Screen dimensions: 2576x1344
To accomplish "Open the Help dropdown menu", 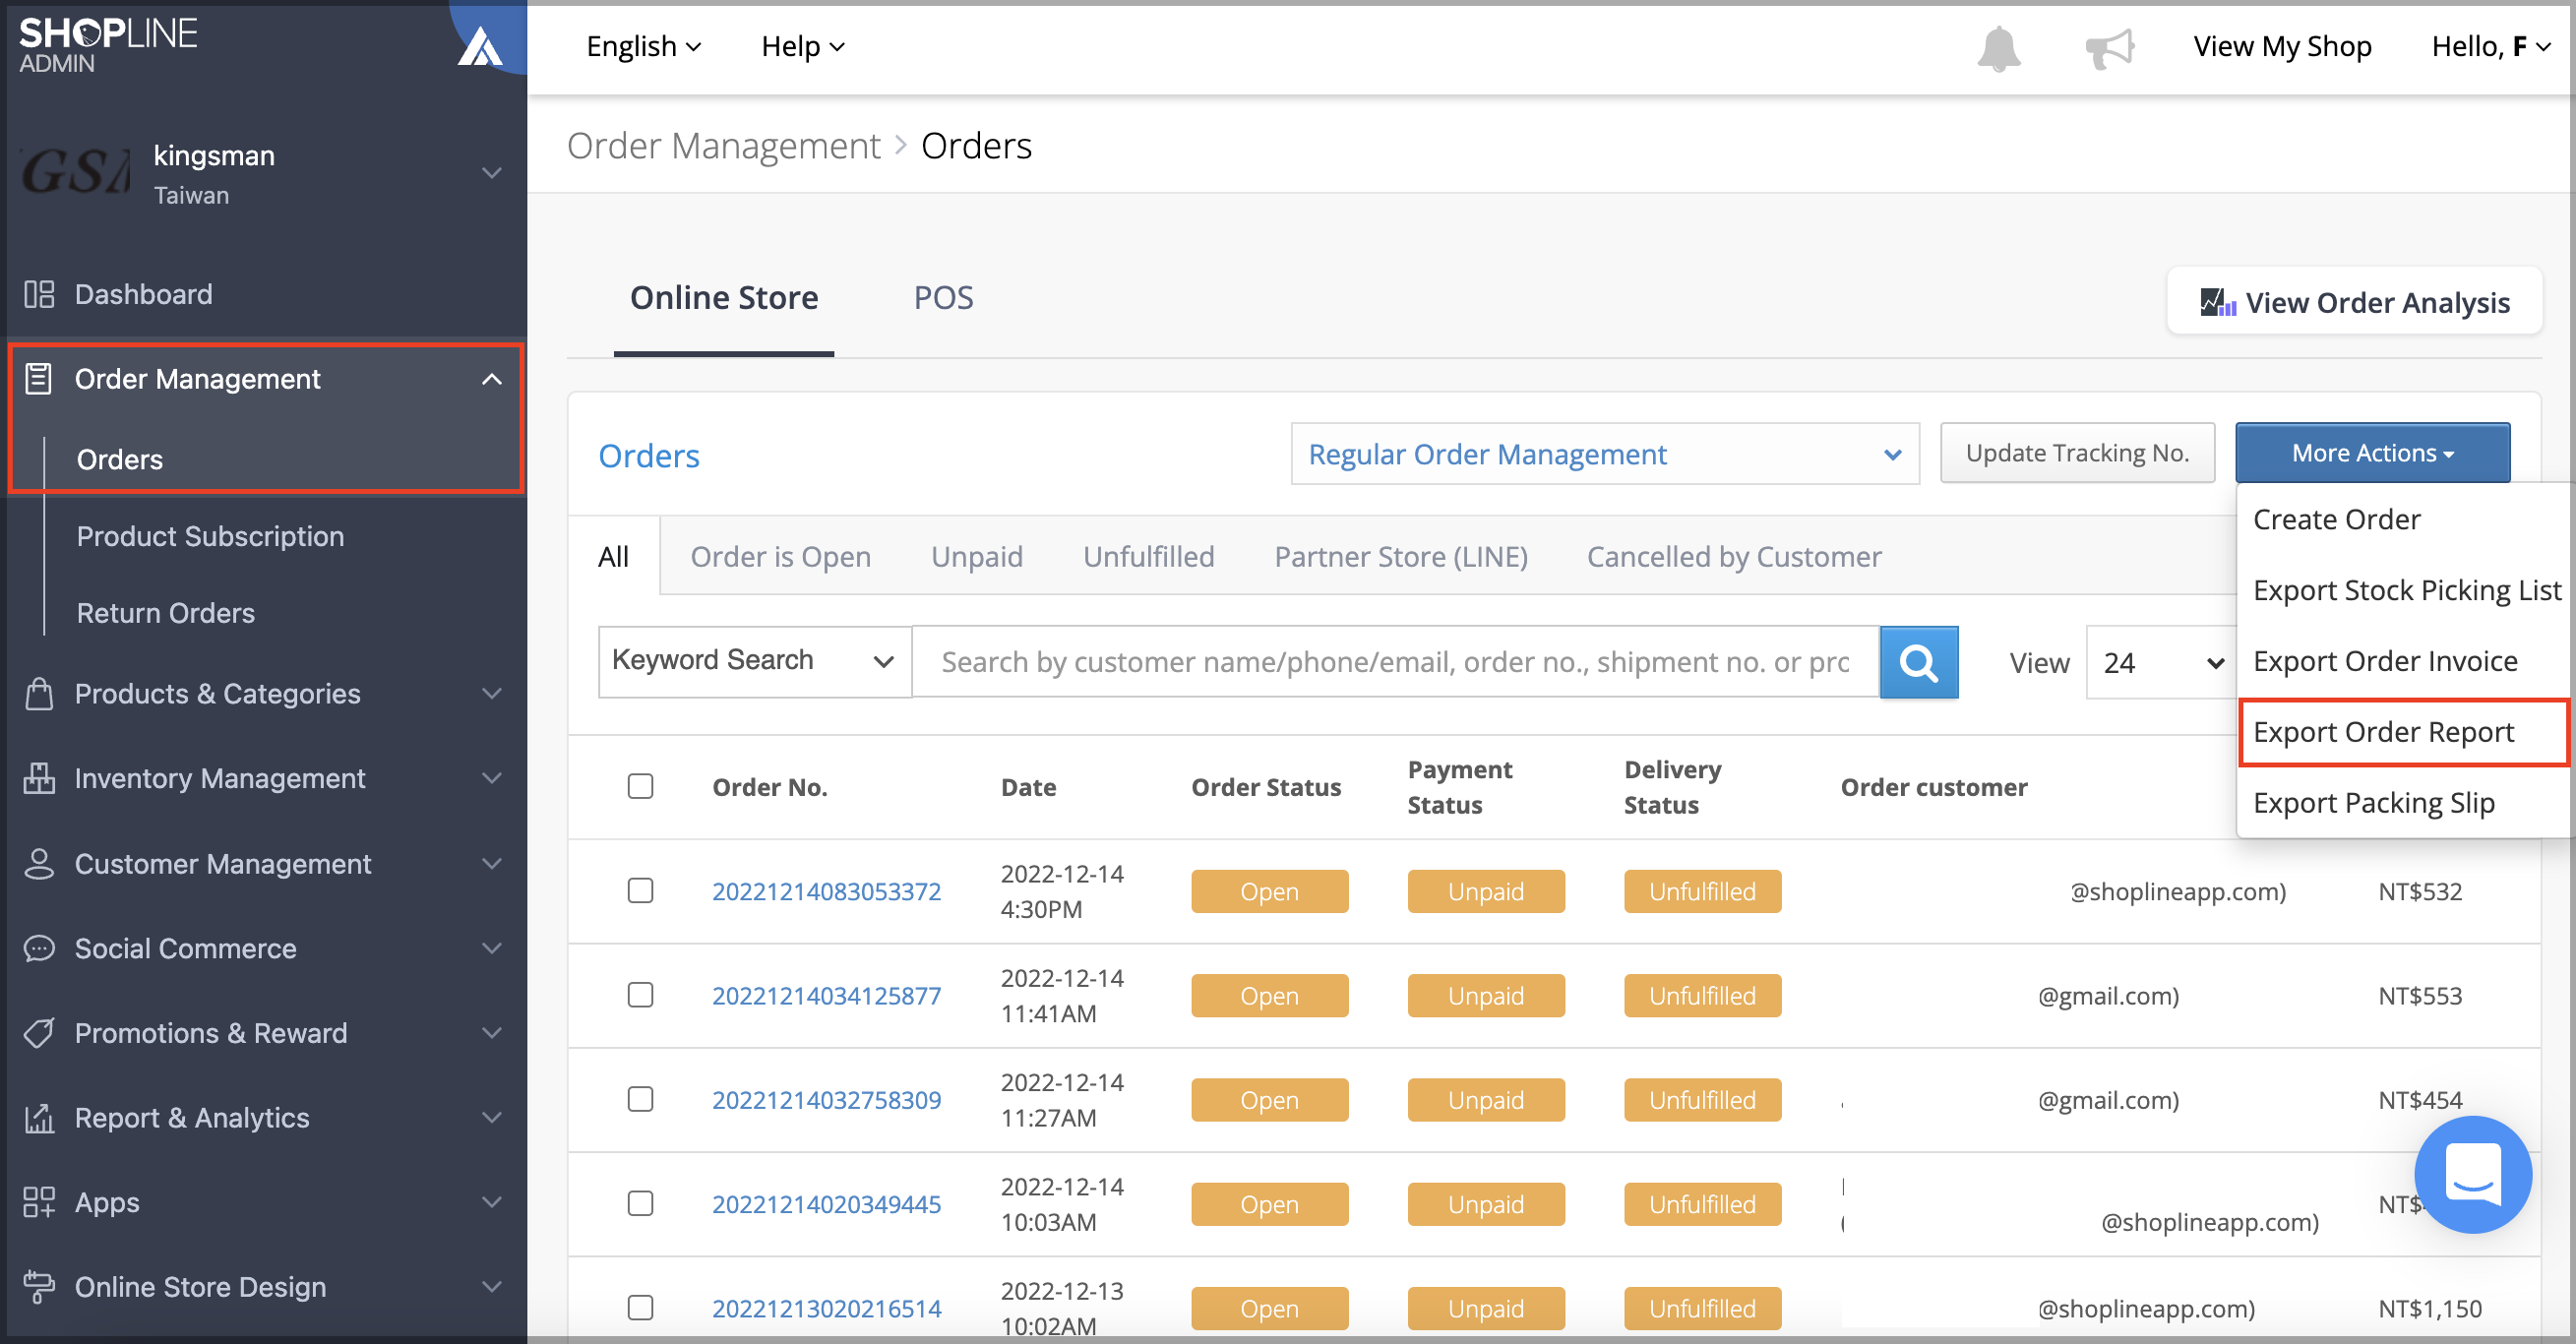I will click(803, 46).
